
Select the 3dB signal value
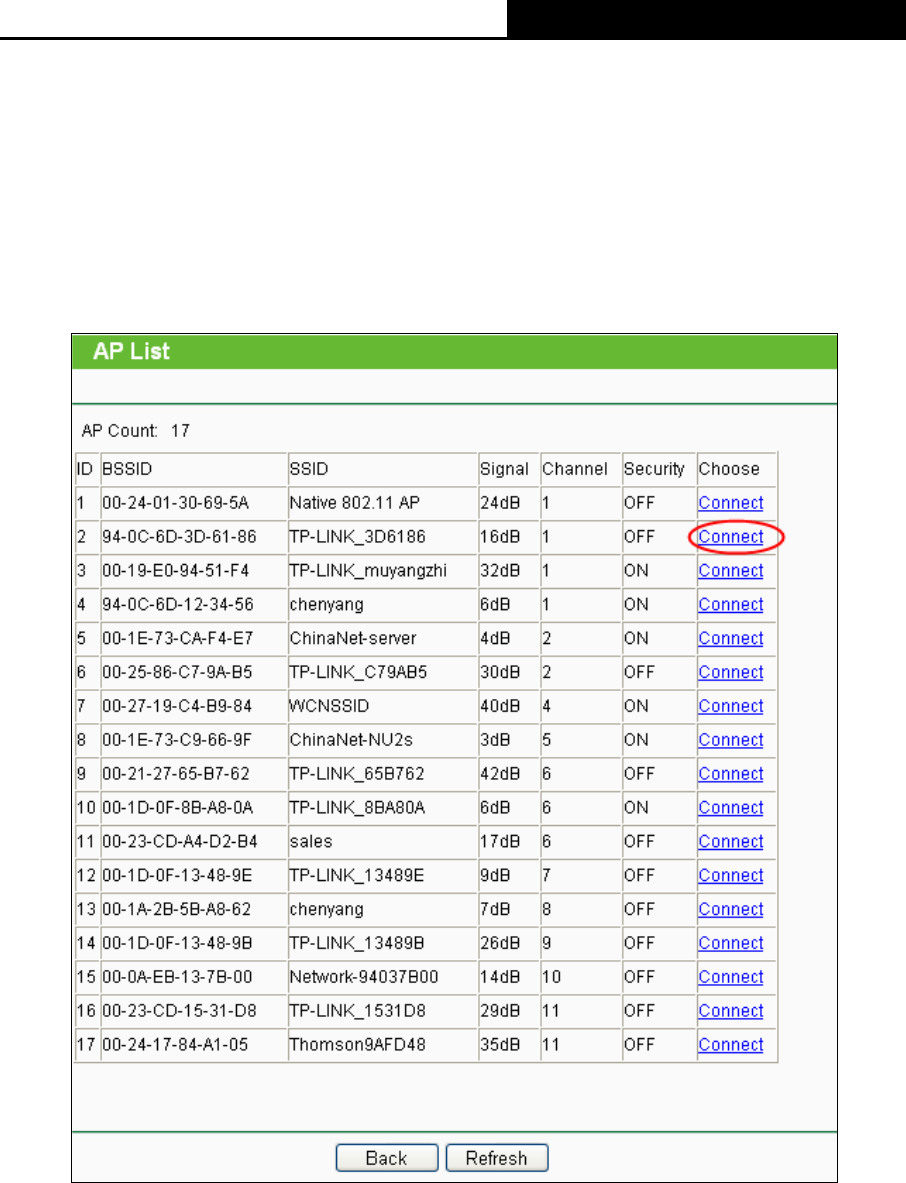tap(495, 740)
